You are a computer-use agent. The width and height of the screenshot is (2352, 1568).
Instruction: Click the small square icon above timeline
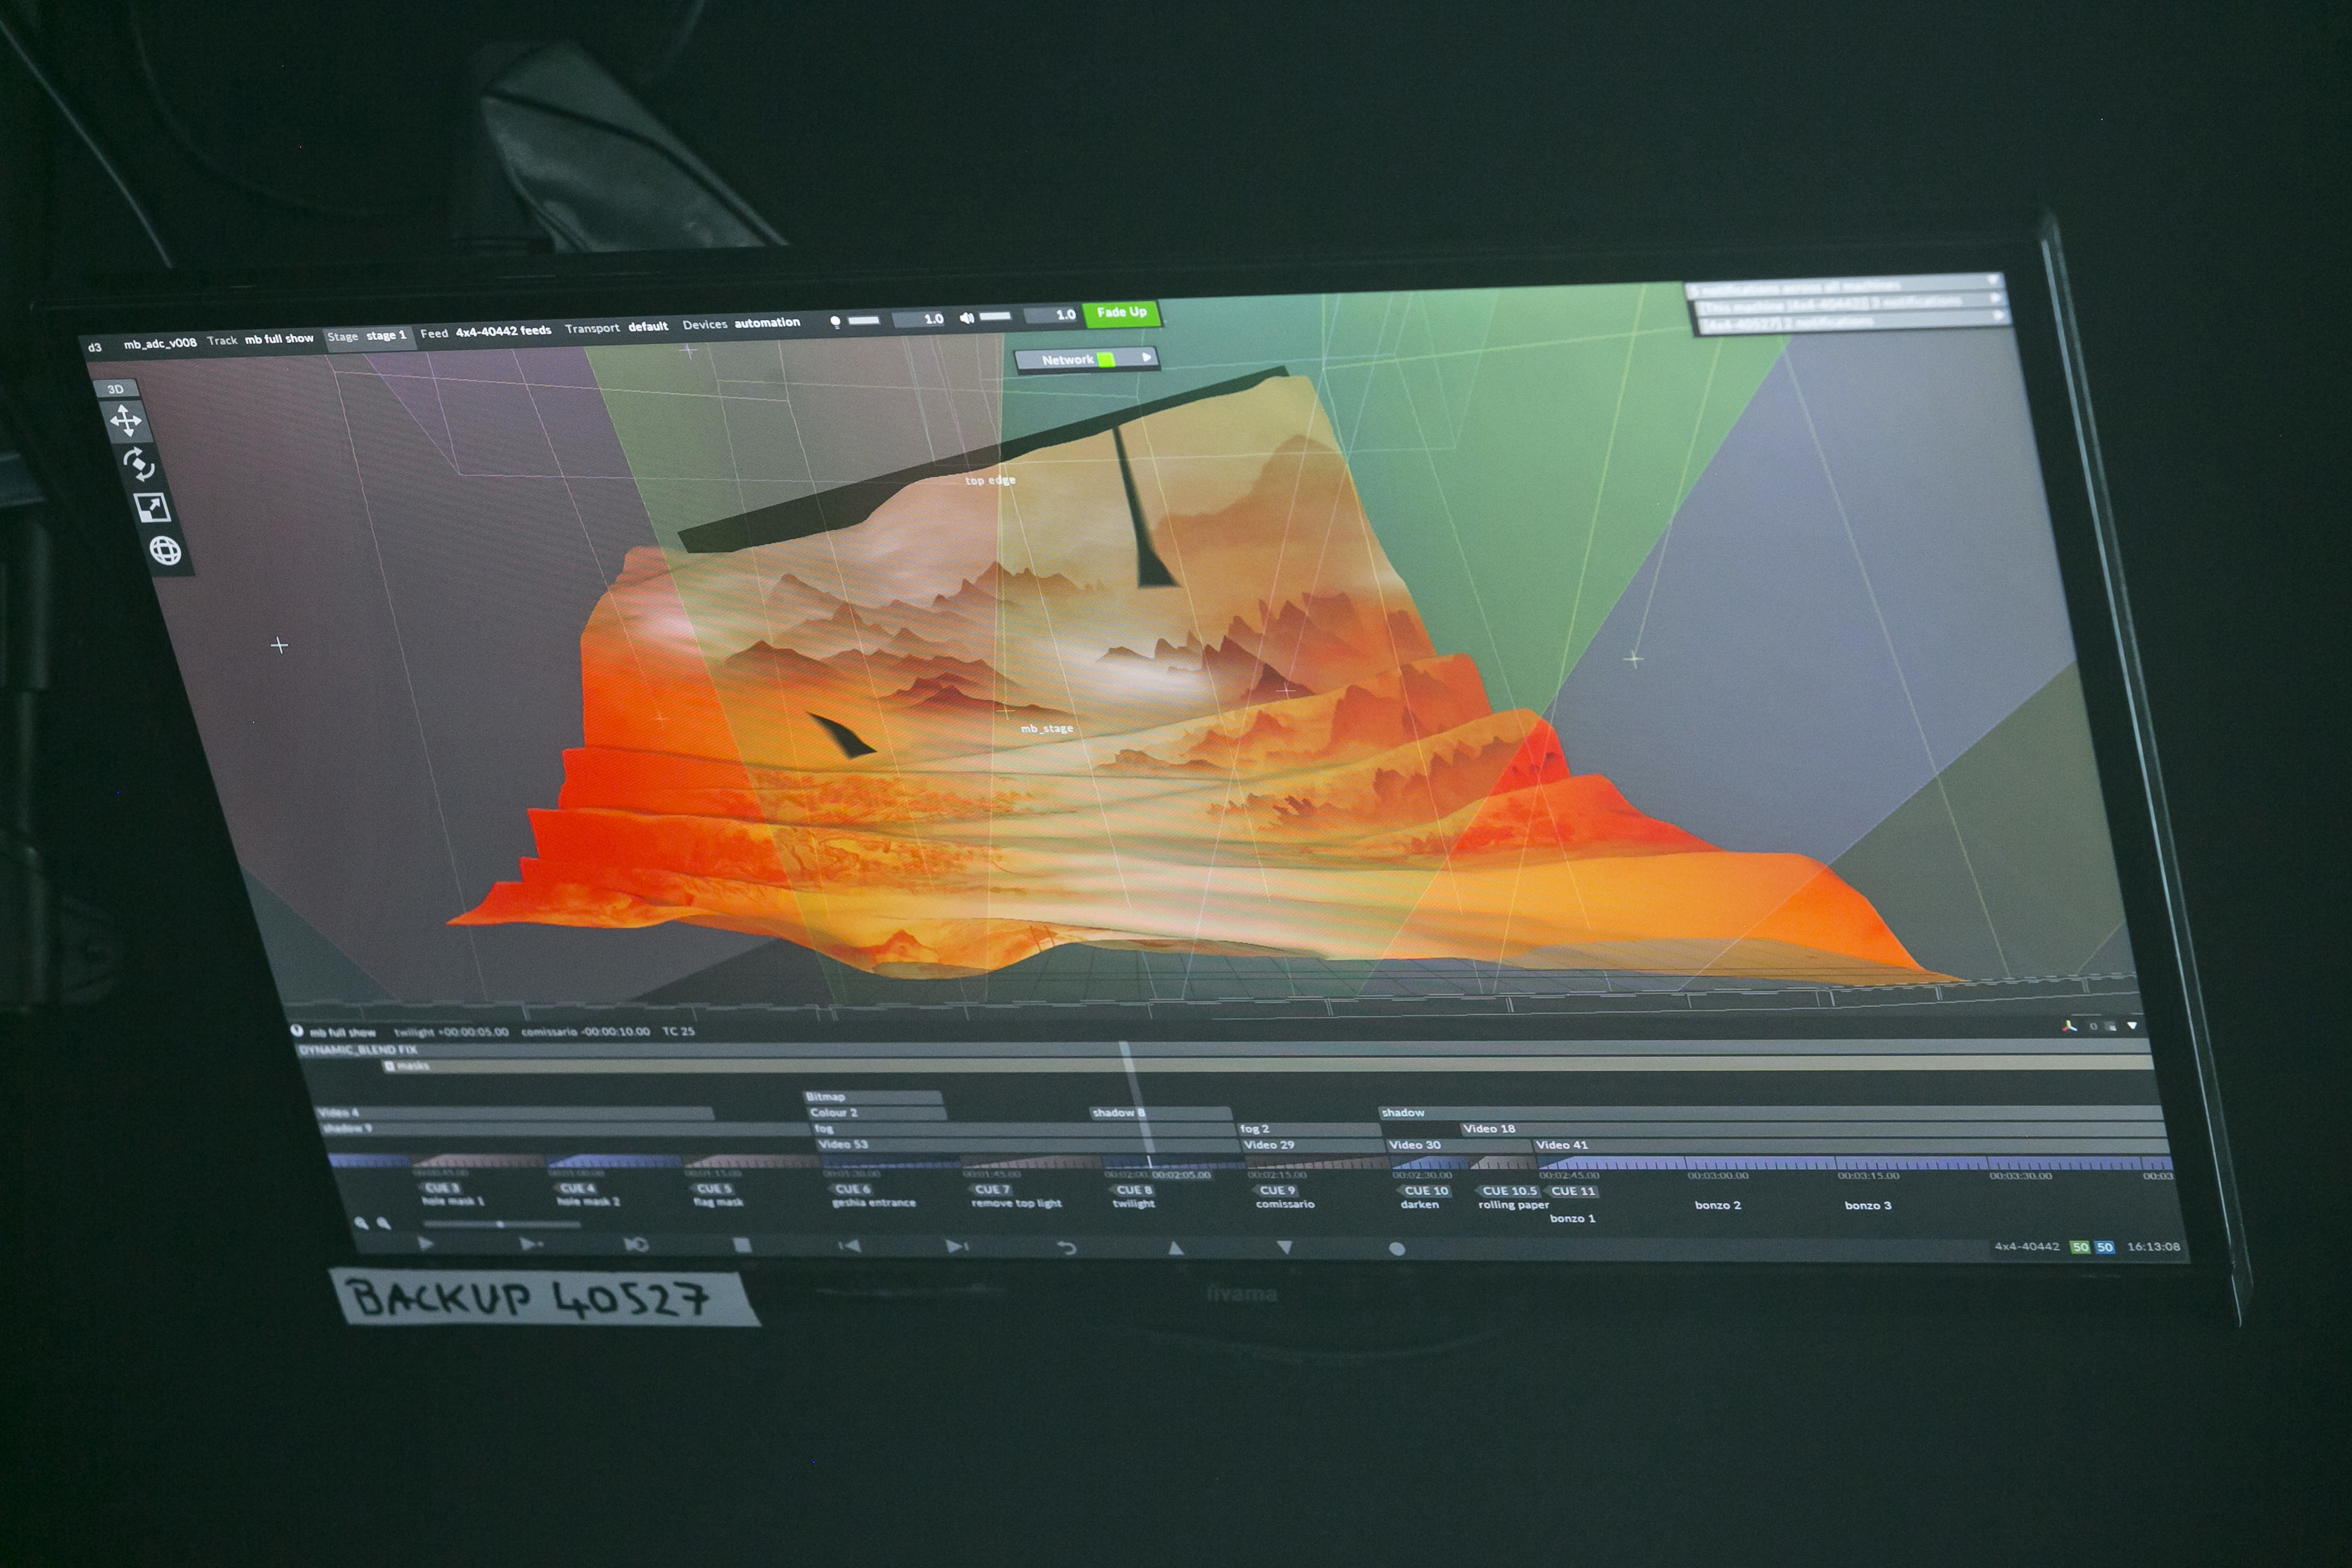(x=2111, y=1026)
